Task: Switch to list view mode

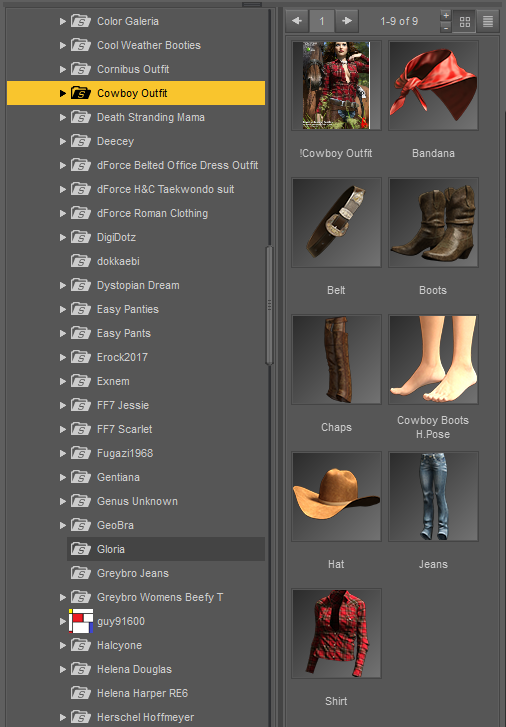Action: click(x=488, y=21)
